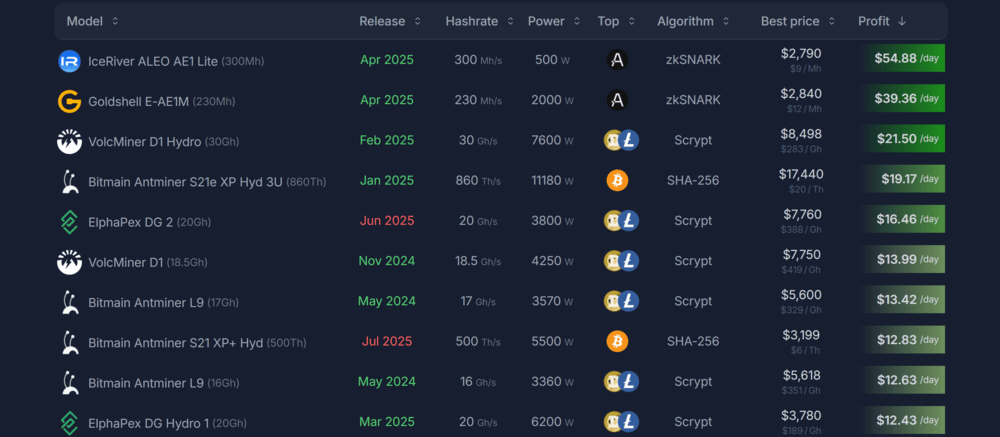Screen dimensions: 1000x437
Task: Click Dogecoin-Litecoin icon in Antminer L9 17Gh row
Action: (621, 301)
